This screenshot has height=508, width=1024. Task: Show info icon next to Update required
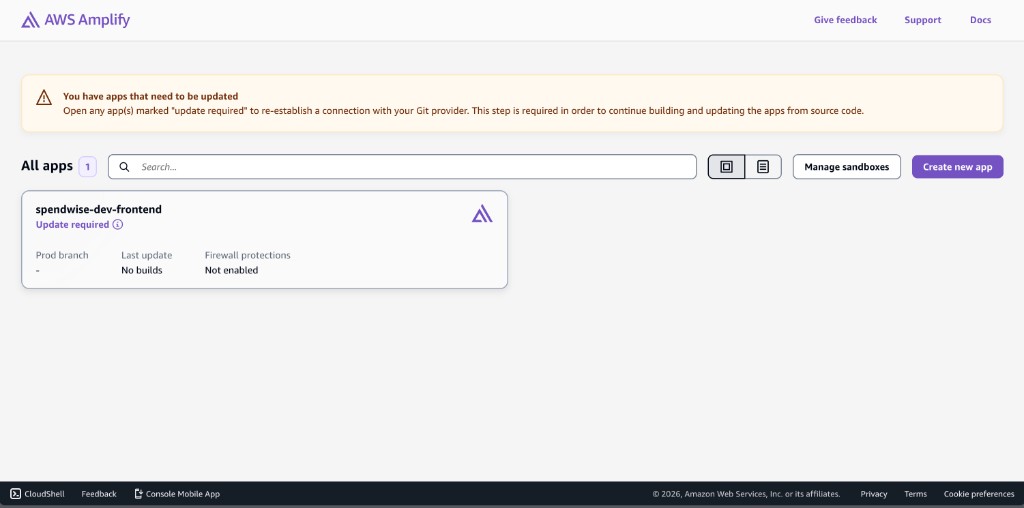coord(118,225)
